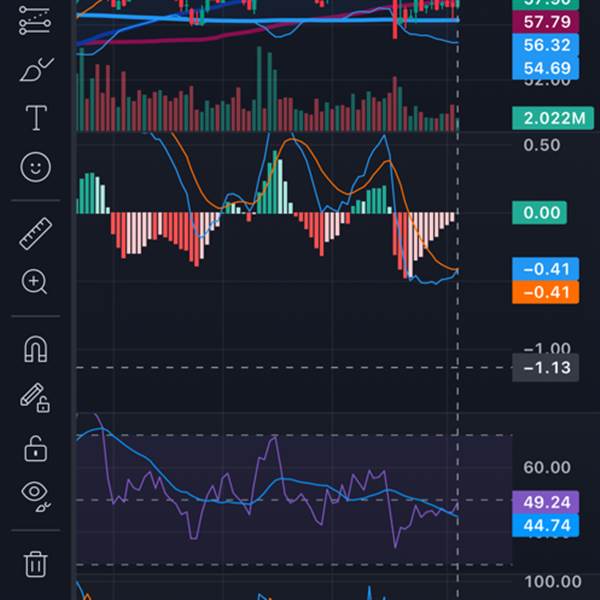The image size is (600, 600).
Task: Activate the Zoom In tool
Action: [34, 282]
